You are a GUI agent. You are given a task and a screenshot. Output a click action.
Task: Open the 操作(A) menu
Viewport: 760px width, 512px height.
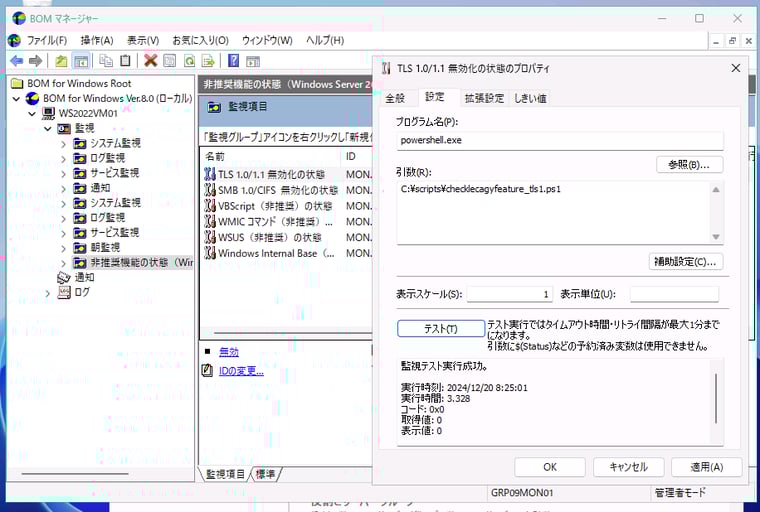(97, 40)
